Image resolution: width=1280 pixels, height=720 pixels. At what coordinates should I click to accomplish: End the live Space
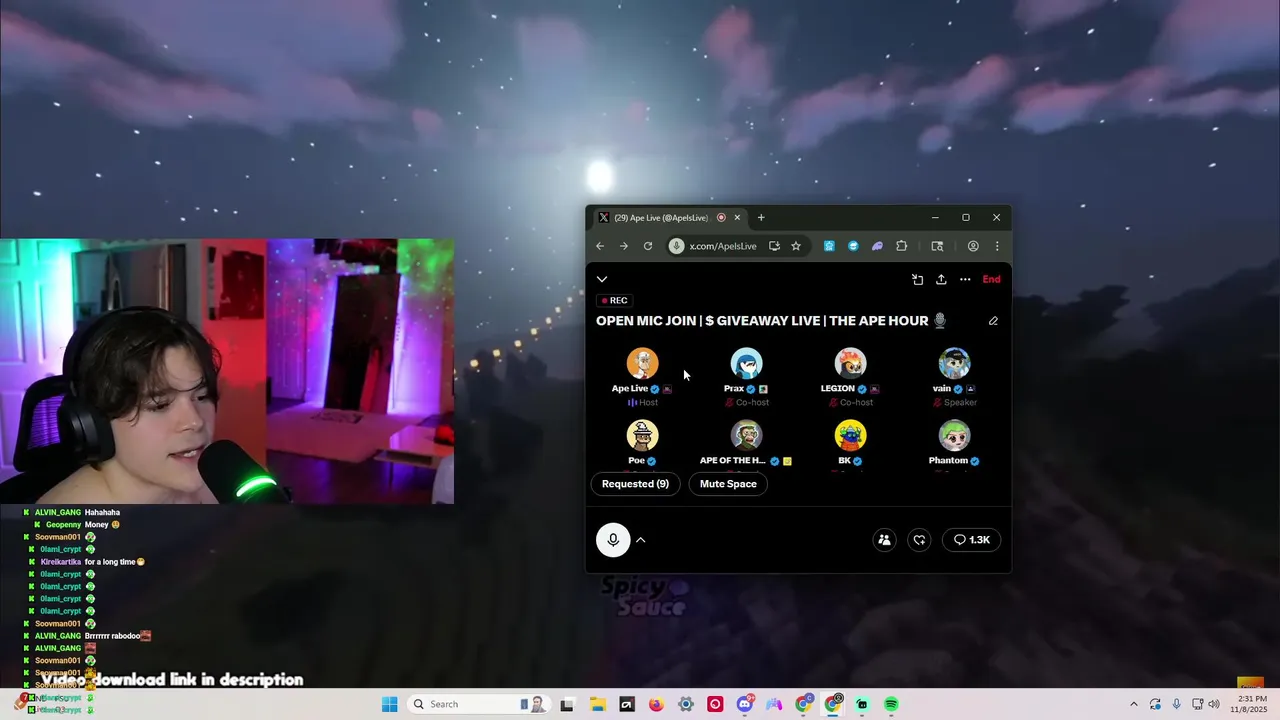click(x=991, y=280)
